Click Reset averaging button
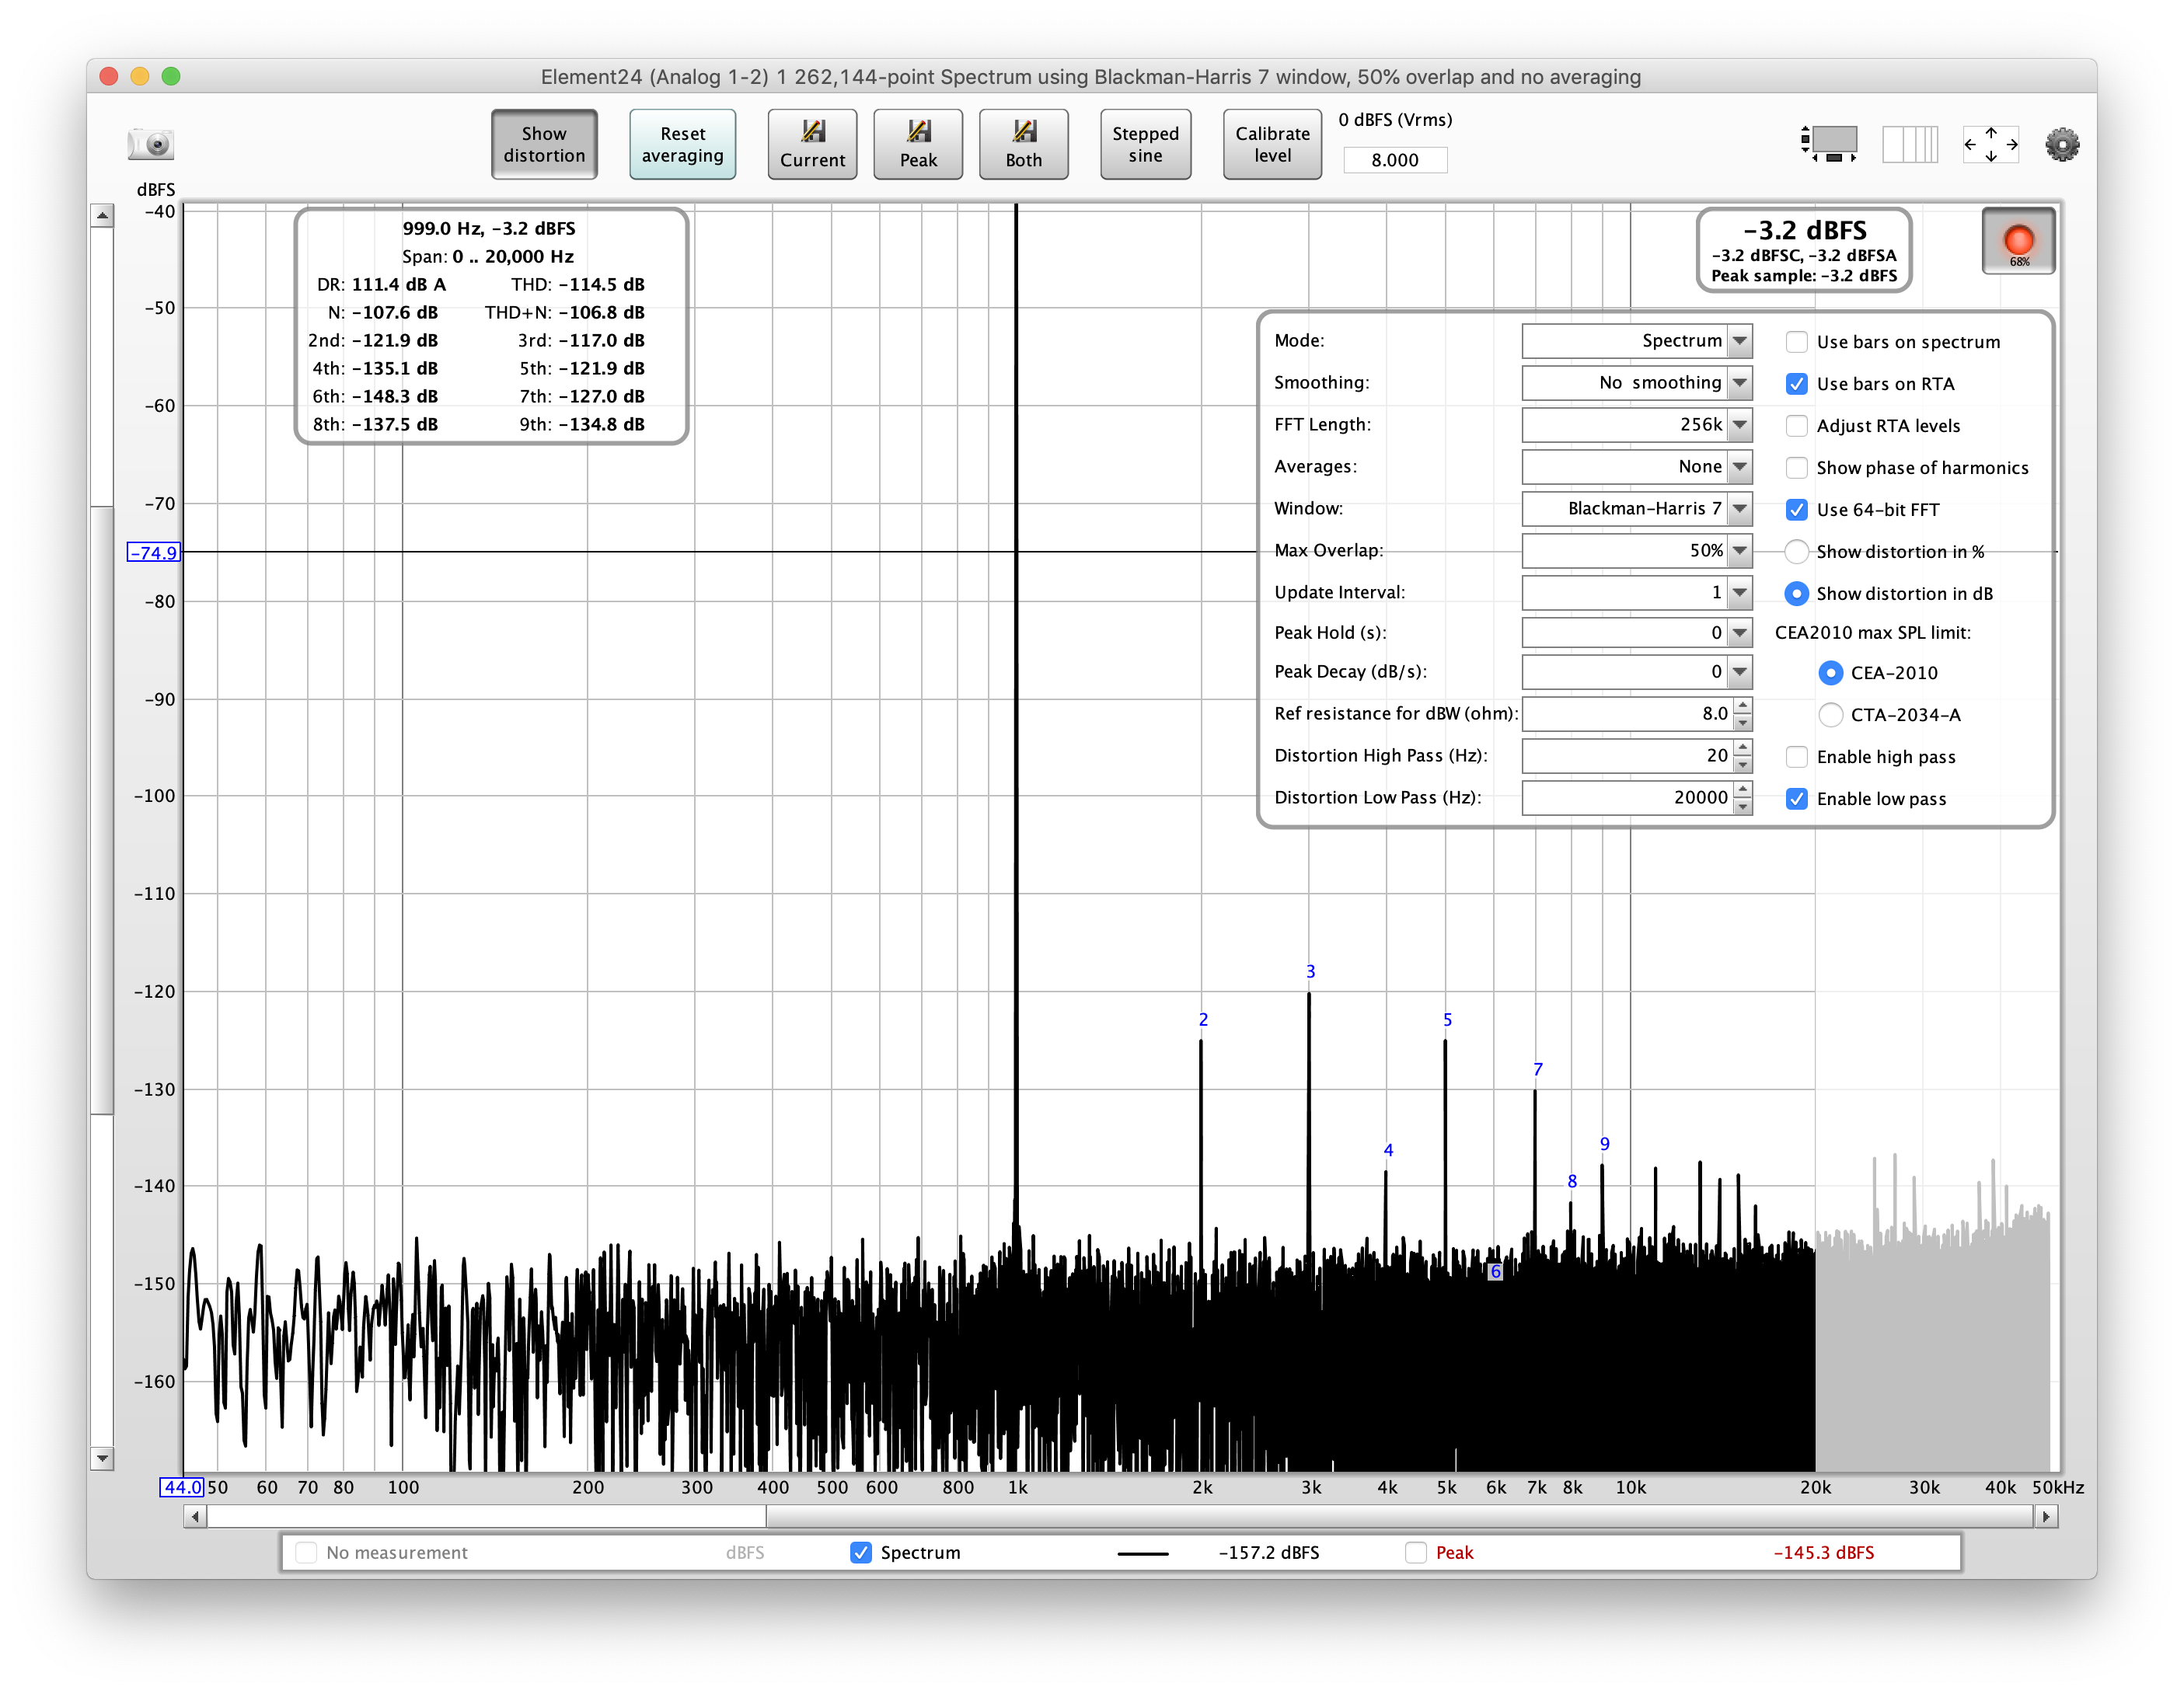 pyautogui.click(x=682, y=144)
